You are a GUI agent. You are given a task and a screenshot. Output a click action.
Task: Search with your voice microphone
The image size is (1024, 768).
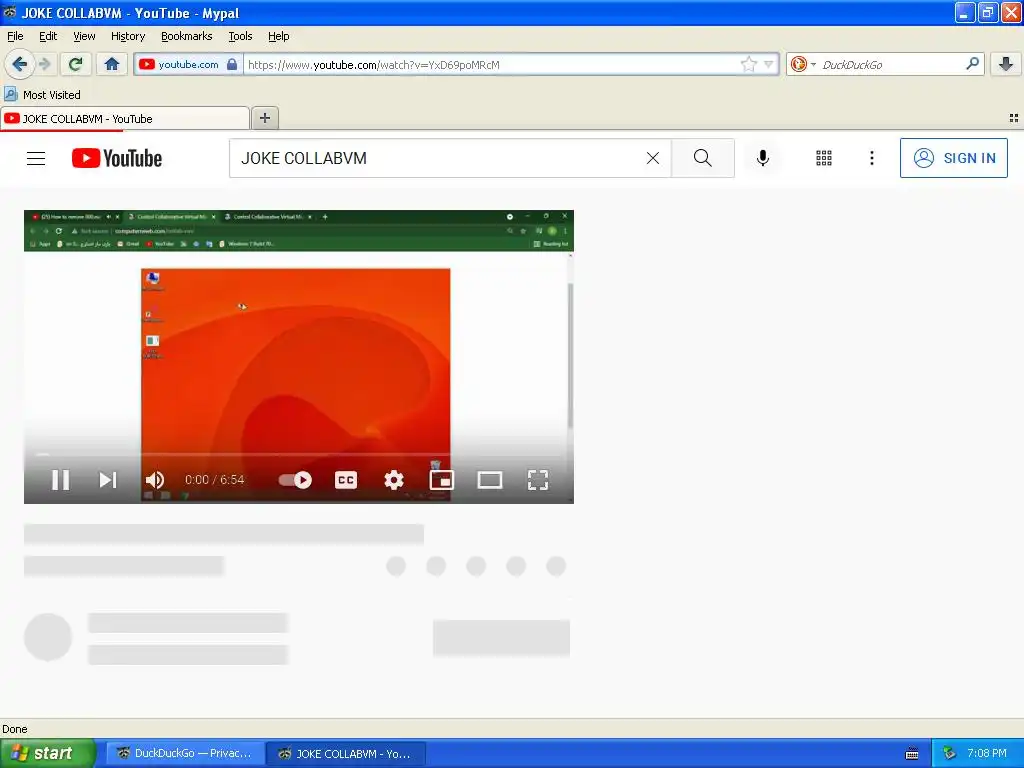762,158
